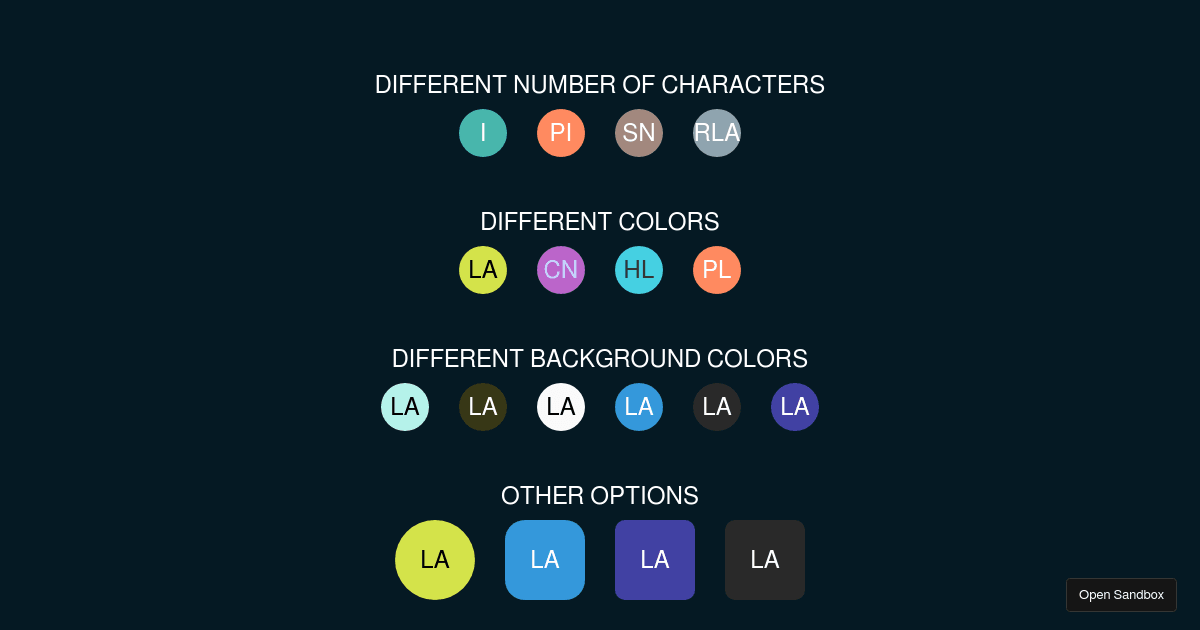Select the purple CN avatar

pos(561,269)
